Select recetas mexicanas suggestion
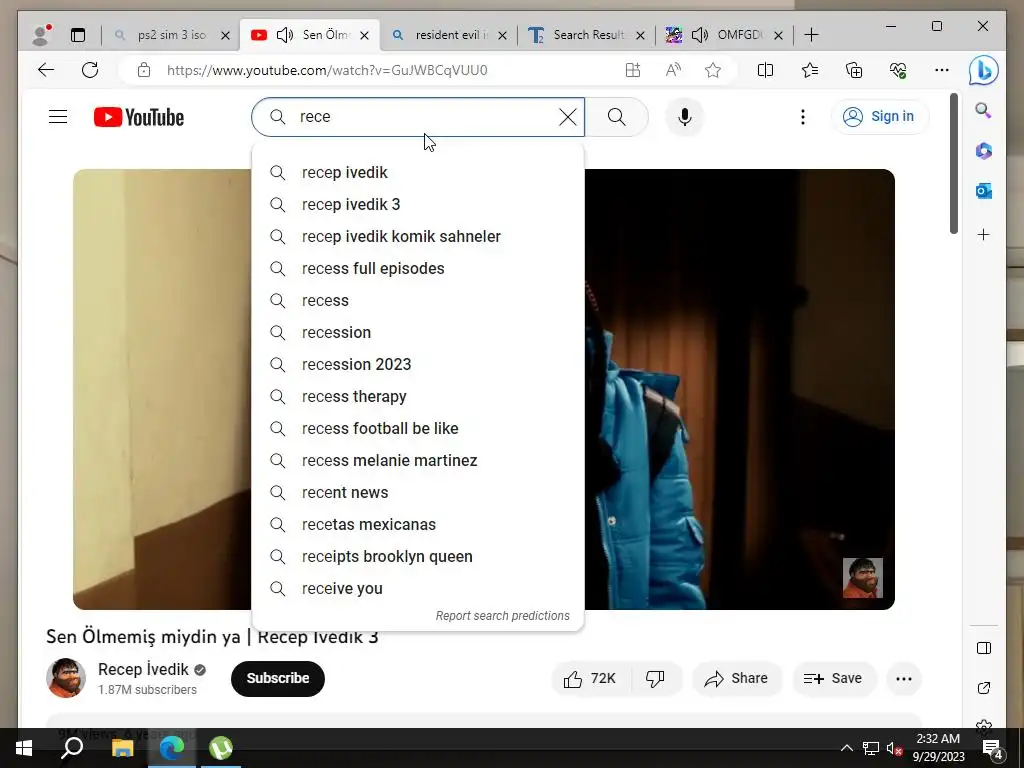This screenshot has width=1024, height=768. 418,524
